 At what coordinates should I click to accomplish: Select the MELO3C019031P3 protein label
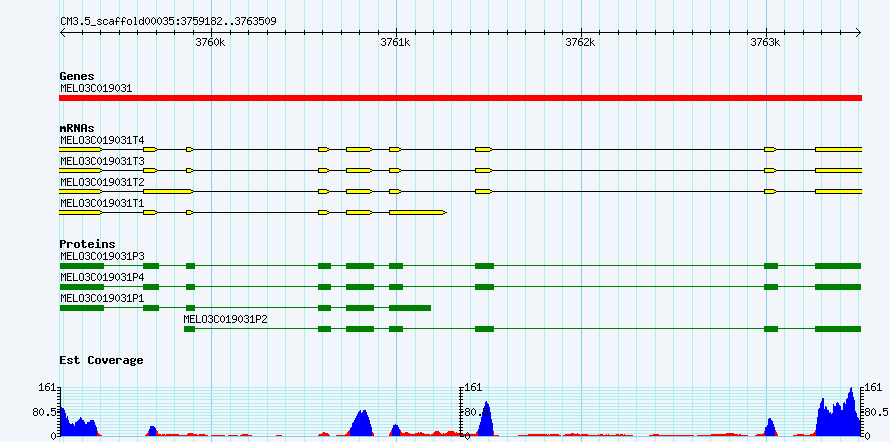tap(102, 256)
